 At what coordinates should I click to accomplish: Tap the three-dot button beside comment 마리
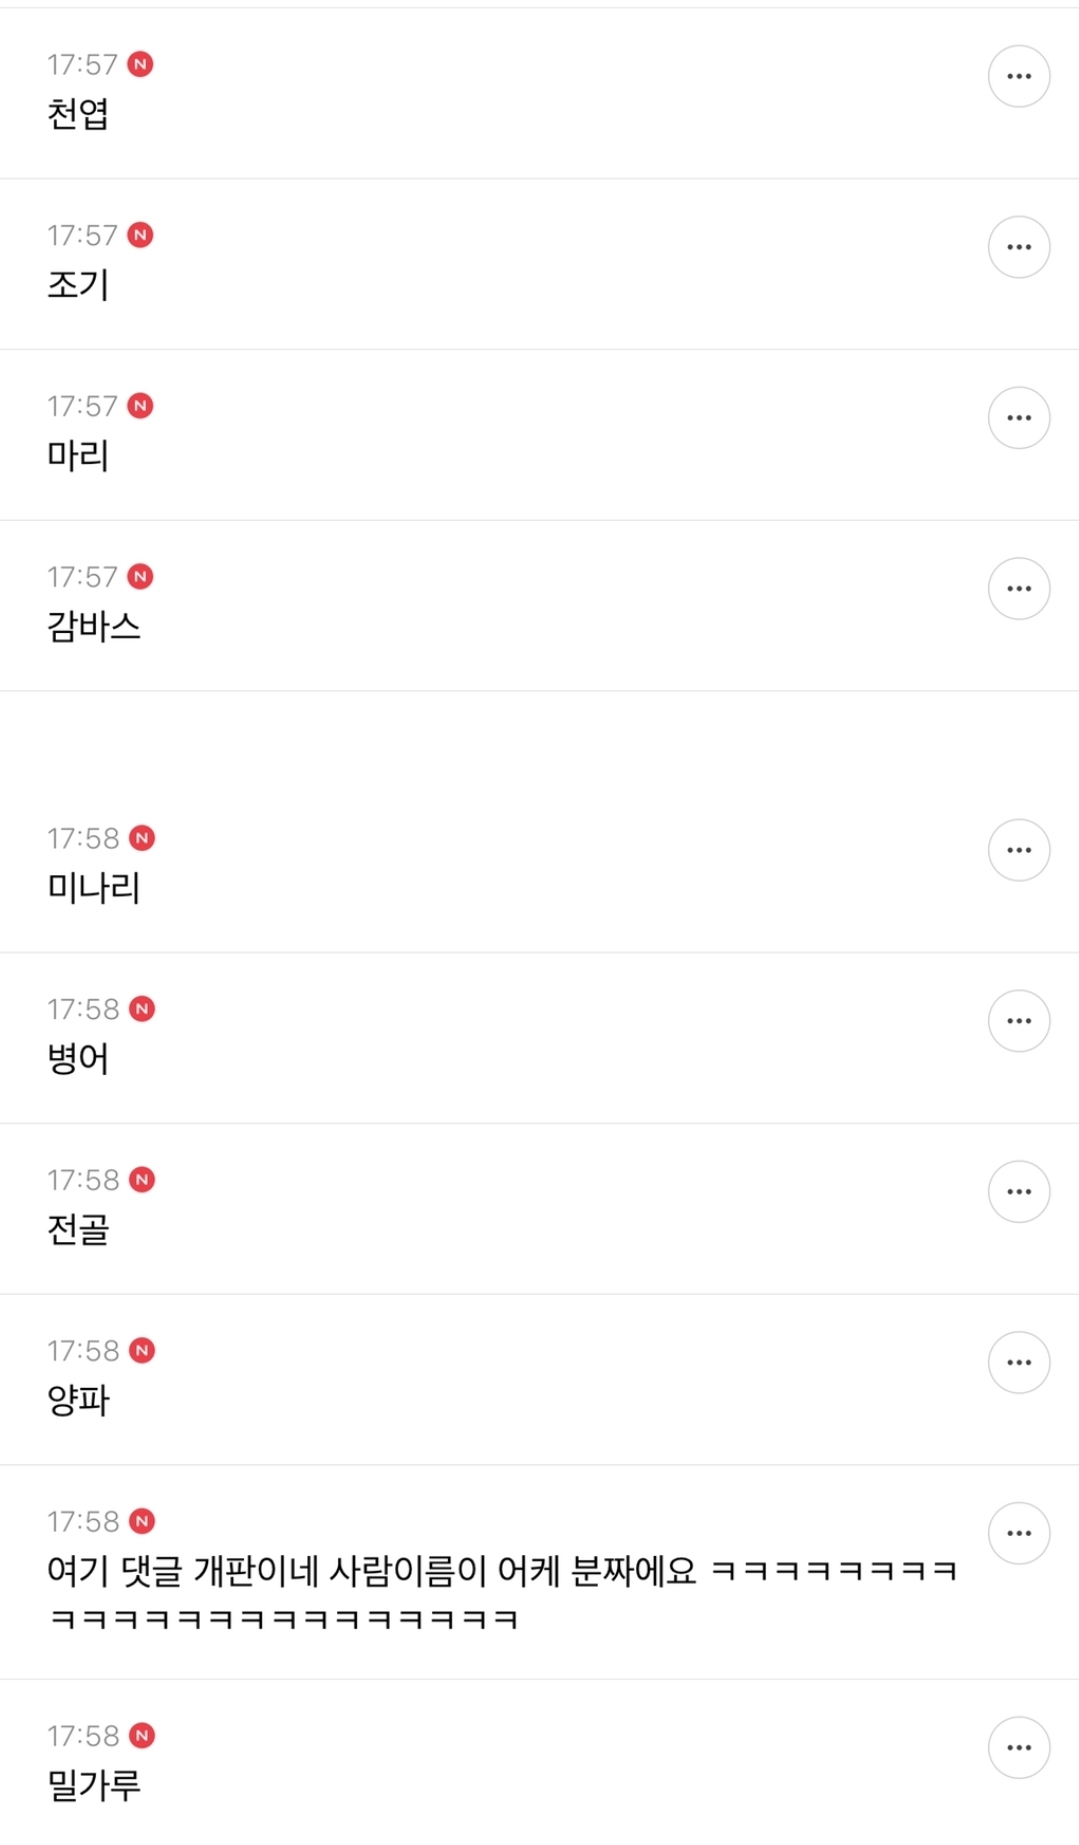click(x=1018, y=418)
